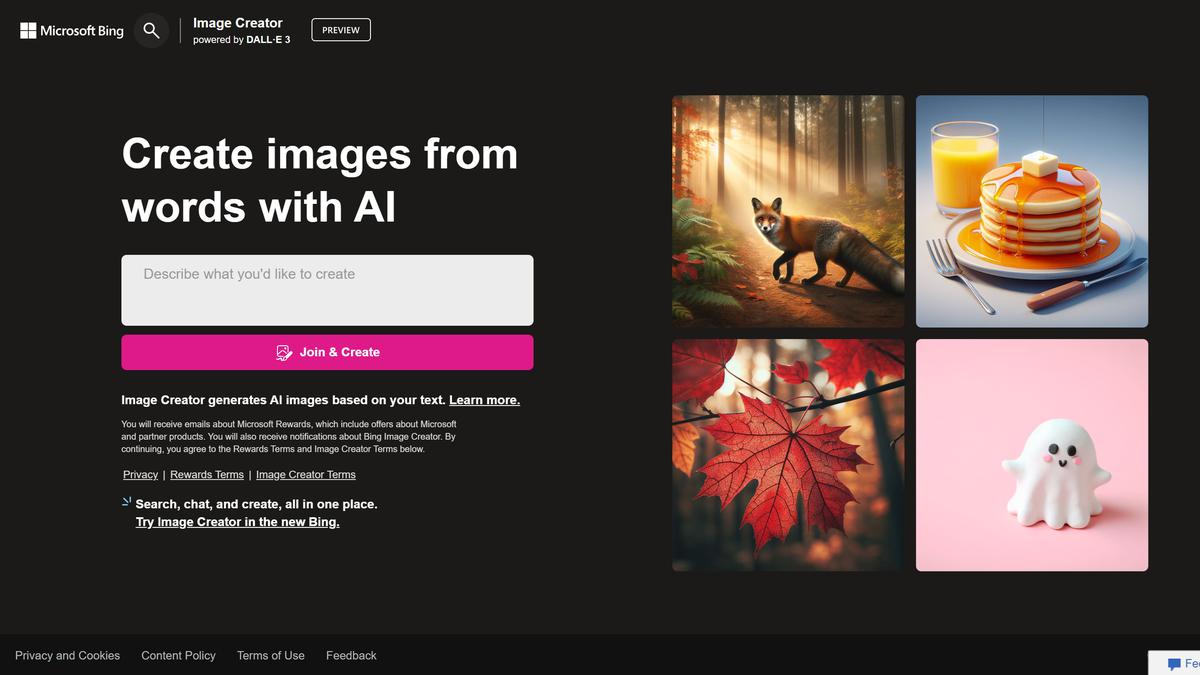
Task: Open the fox in forest sample image
Action: point(788,210)
